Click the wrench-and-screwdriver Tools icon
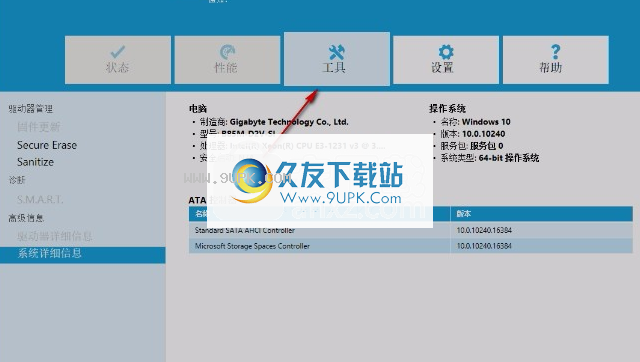Screen dimensions: 640x362 point(337,52)
